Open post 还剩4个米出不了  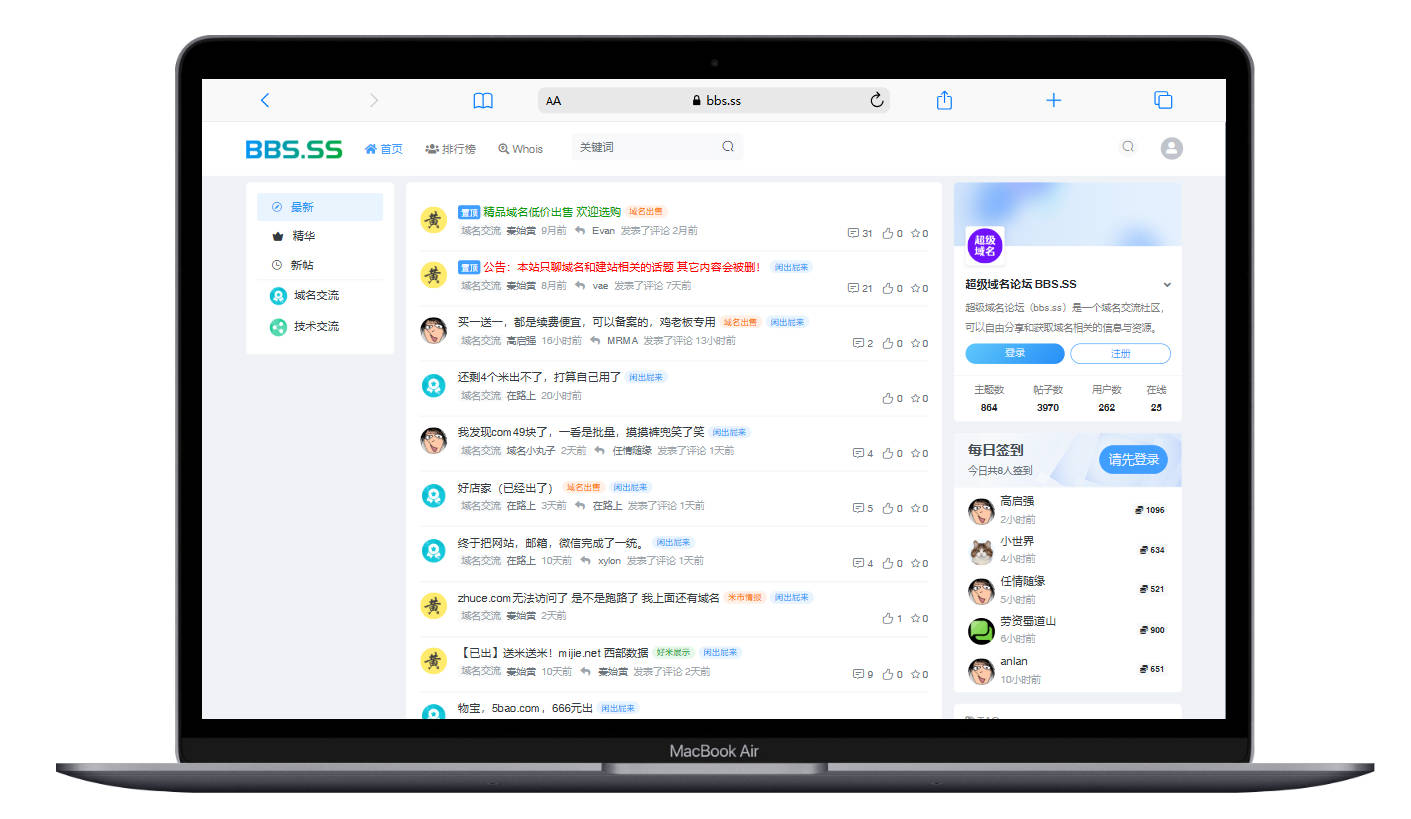coord(539,377)
